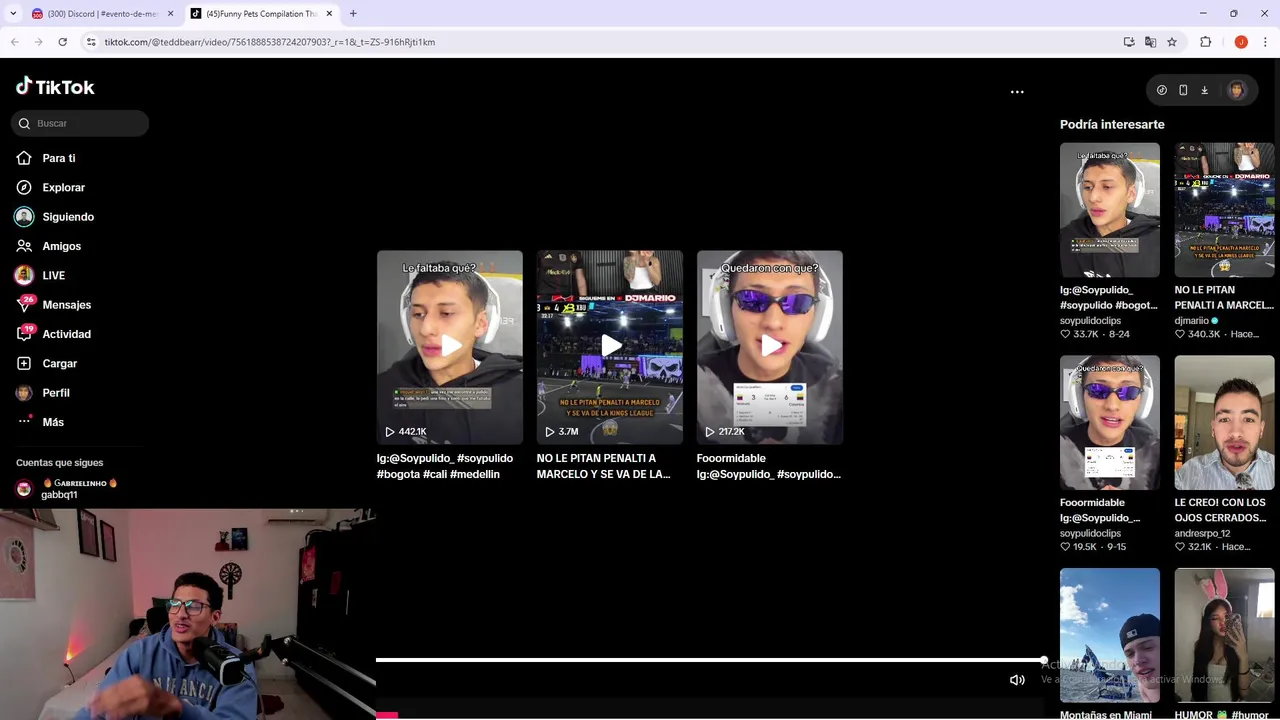The height and width of the screenshot is (720, 1280).
Task: Visit the soypulidoclips account with 33.7K likes
Action: click(1090, 321)
